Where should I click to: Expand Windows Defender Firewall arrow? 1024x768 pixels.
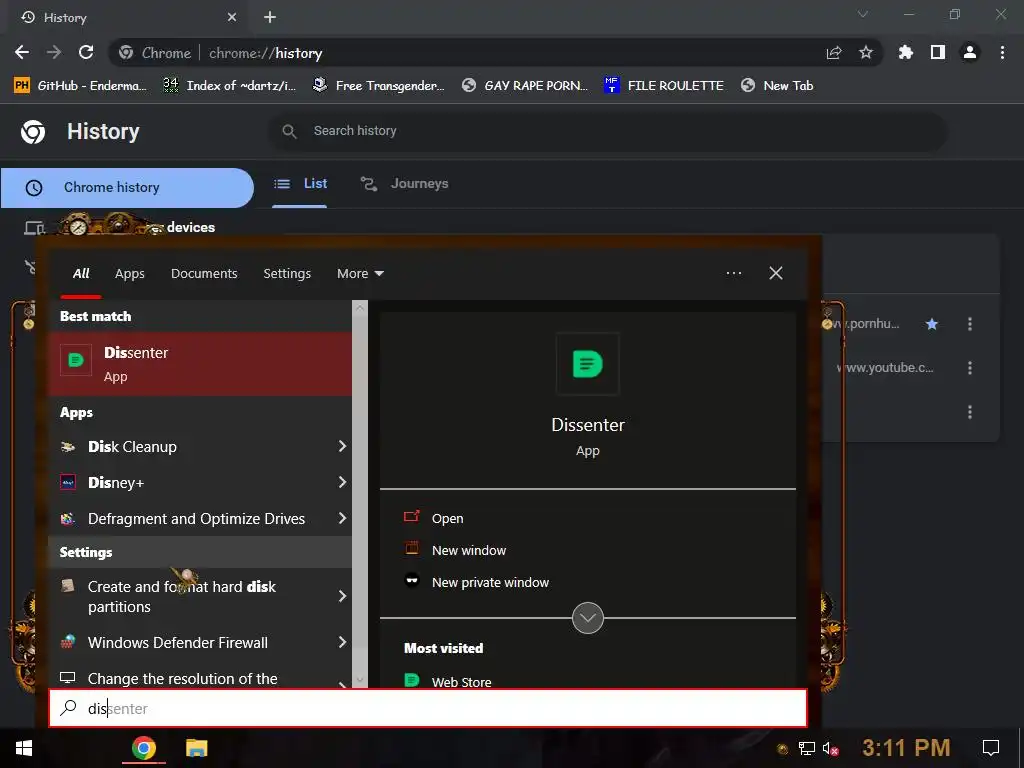[x=342, y=642]
